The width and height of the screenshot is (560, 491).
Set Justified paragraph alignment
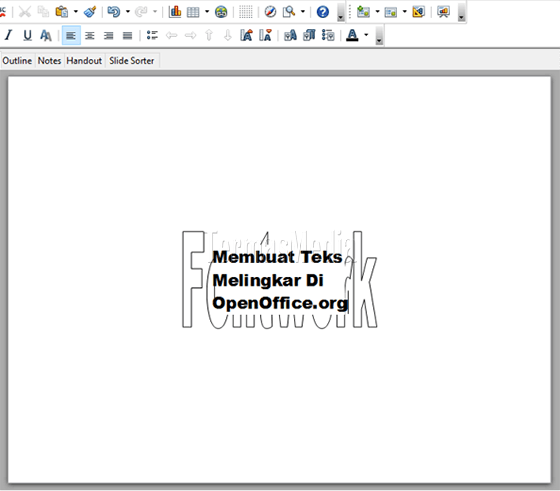pos(128,35)
